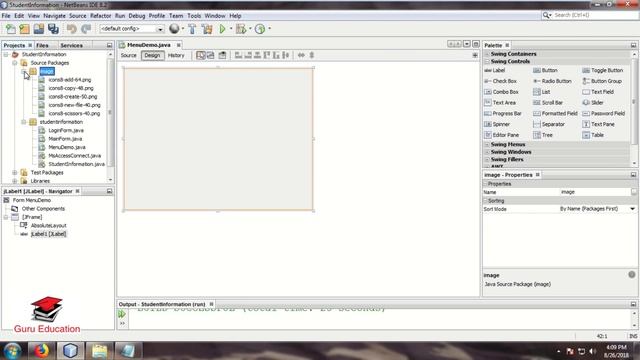Collapse the studentinformation package node
Viewport: 640px width, 360px height.
(x=24, y=122)
